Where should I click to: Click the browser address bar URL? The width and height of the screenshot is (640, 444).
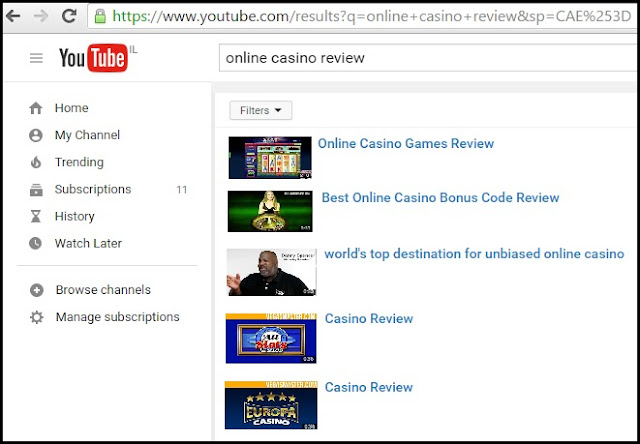tap(371, 16)
